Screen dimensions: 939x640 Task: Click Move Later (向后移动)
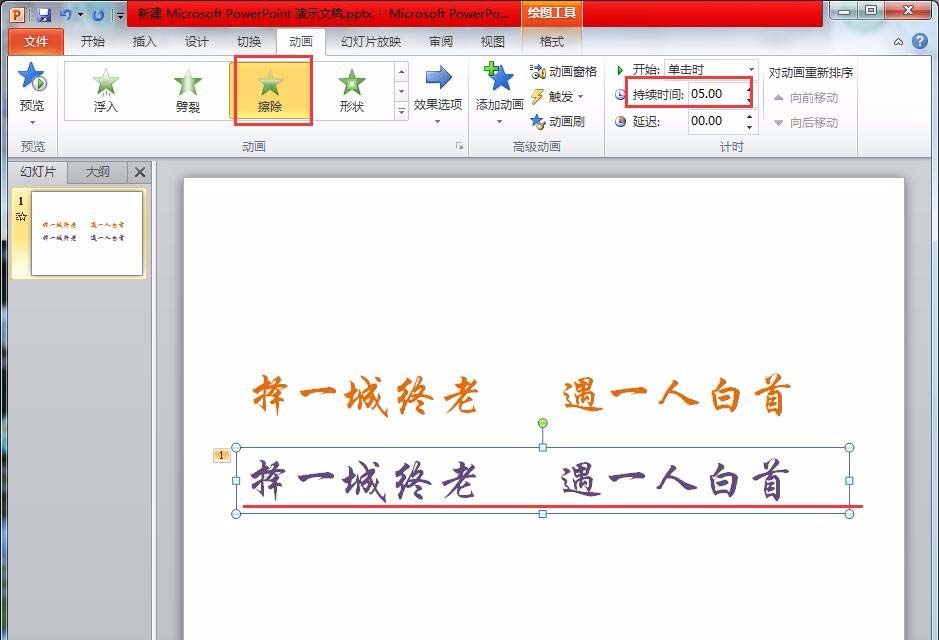click(x=805, y=123)
